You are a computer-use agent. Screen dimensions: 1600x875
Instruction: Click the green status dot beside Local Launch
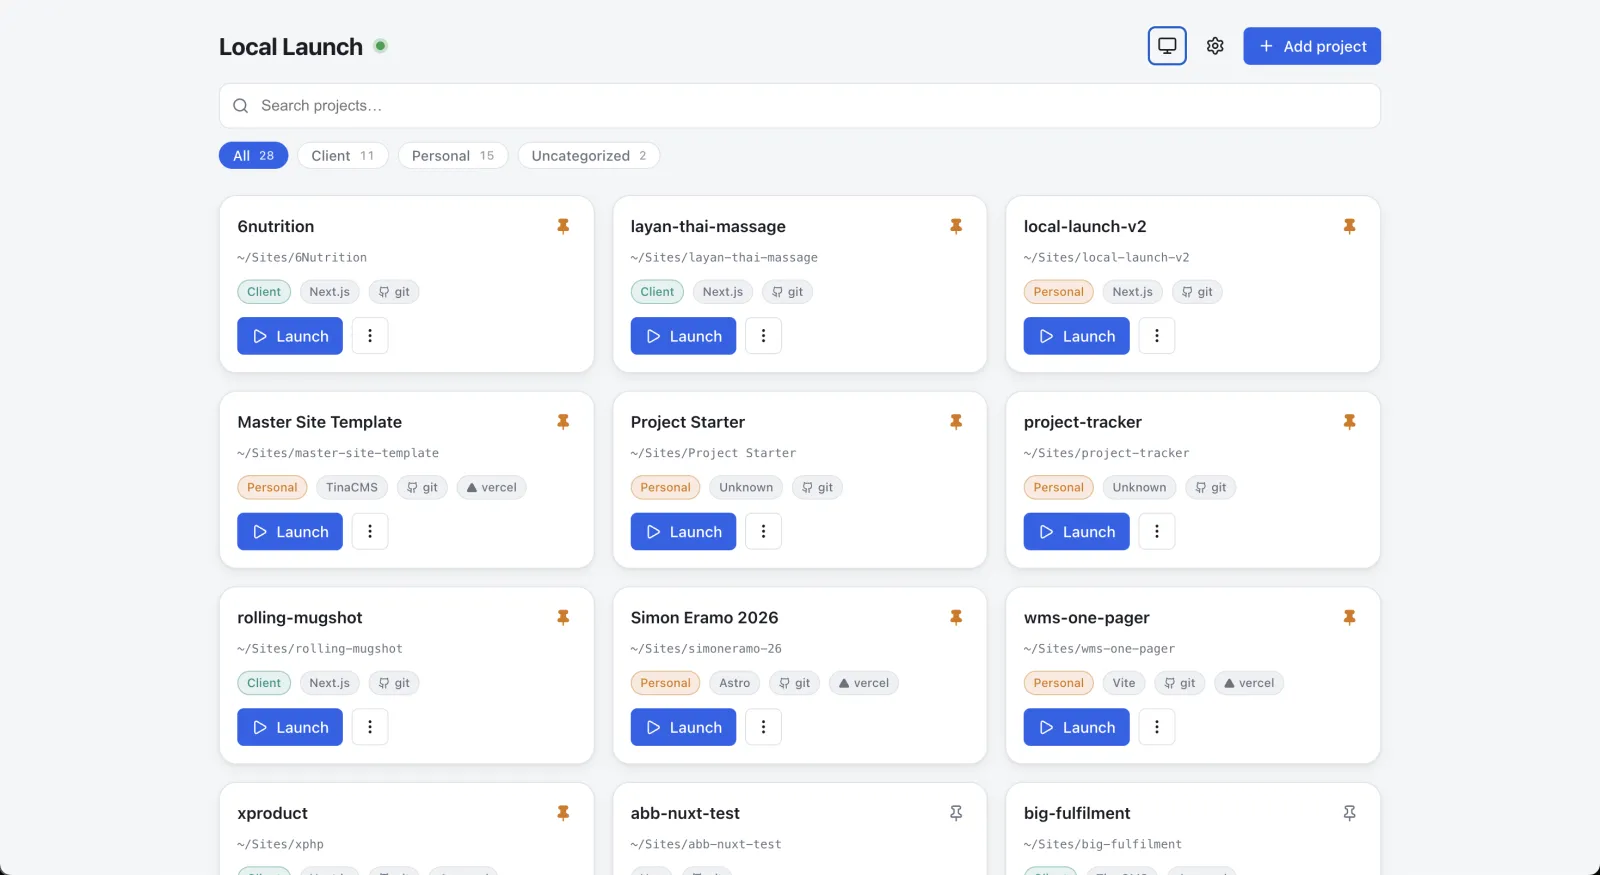(x=381, y=46)
